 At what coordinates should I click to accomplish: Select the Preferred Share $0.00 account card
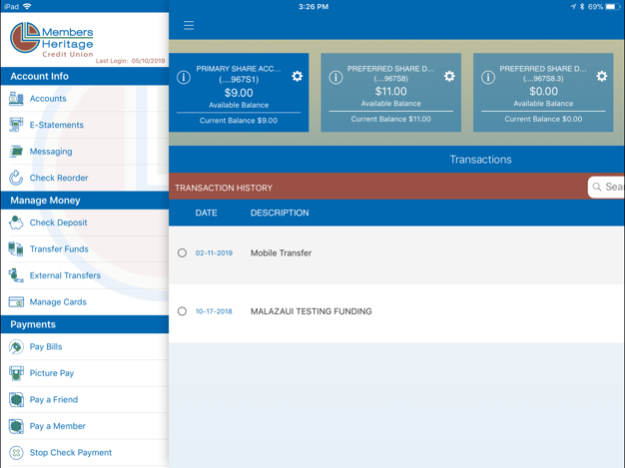(543, 92)
